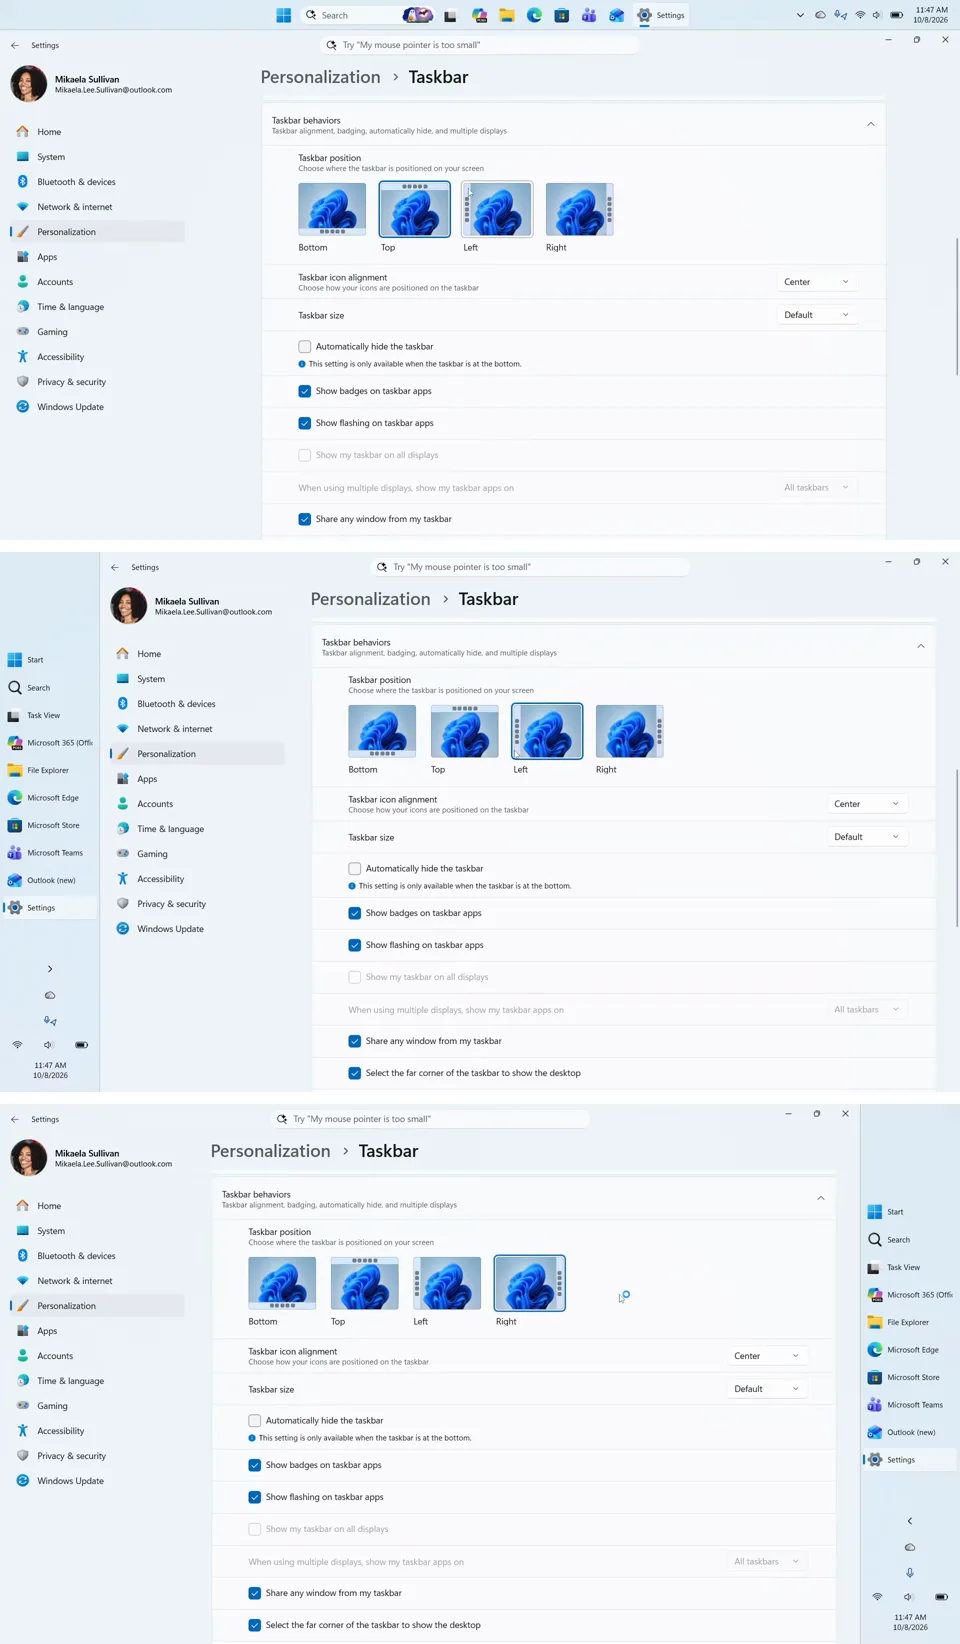Open File Explorer on the horizontal top taskbar
960x1644 pixels.
(x=507, y=15)
